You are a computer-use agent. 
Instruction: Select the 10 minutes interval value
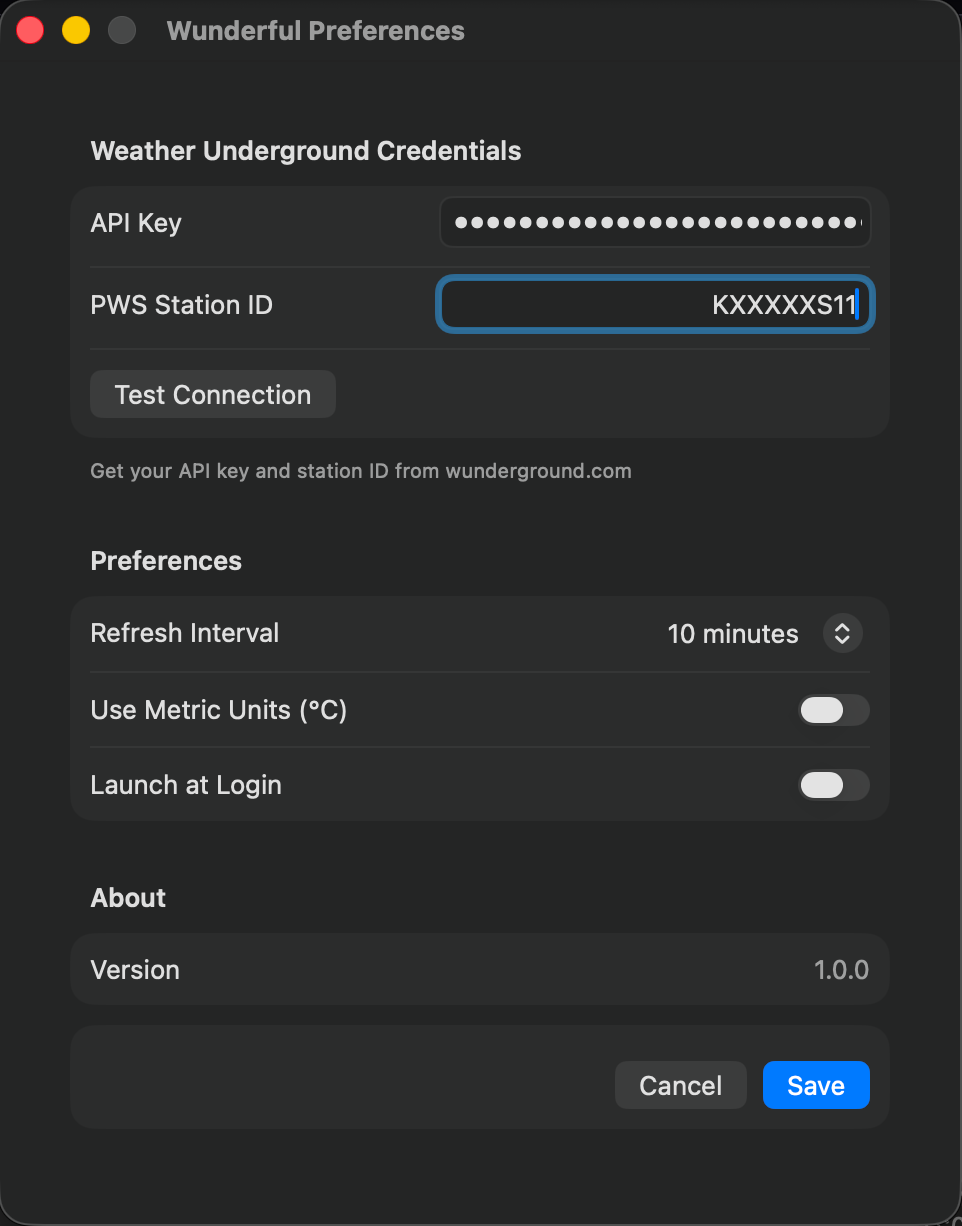(733, 633)
